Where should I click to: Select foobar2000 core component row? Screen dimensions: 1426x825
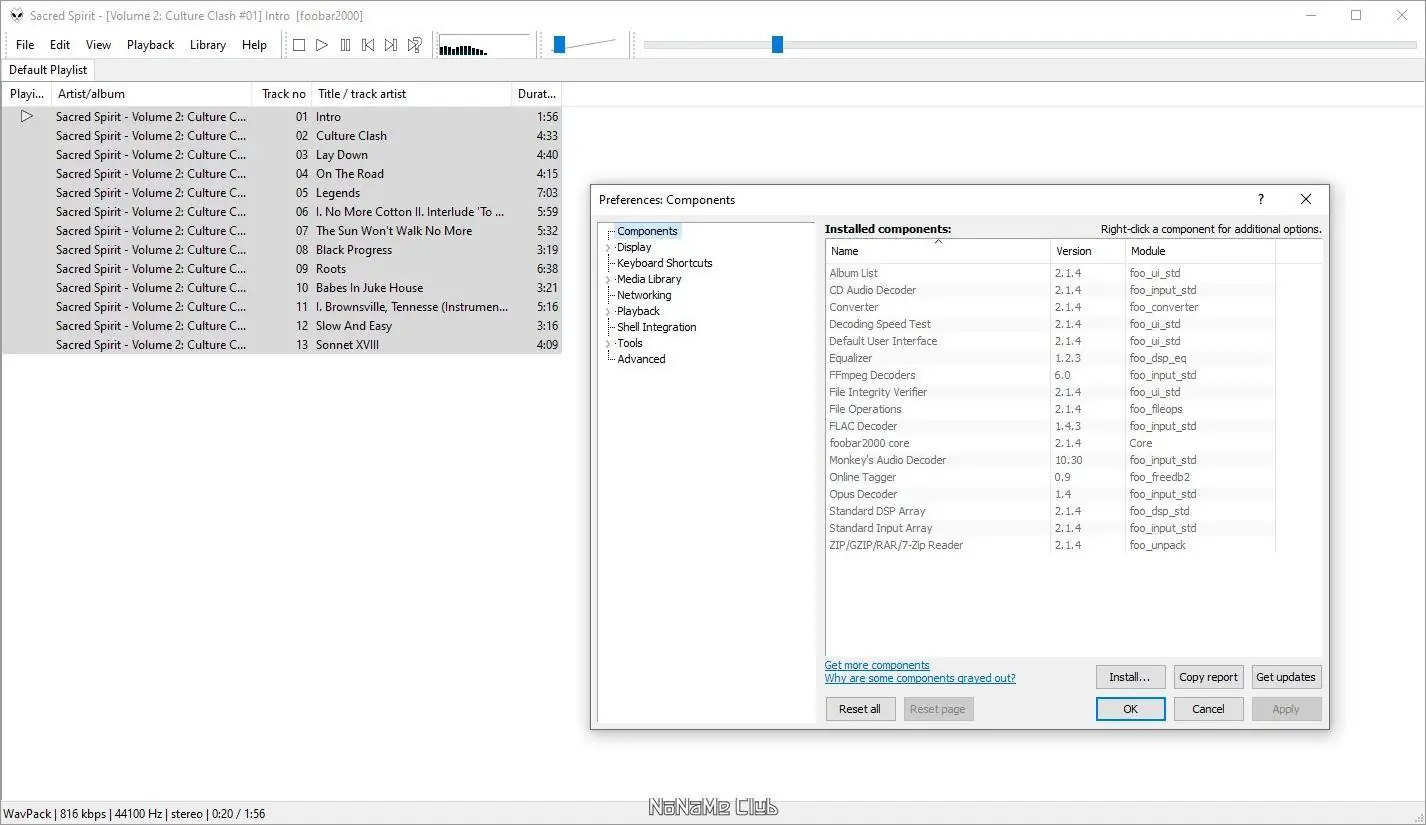(1050, 443)
